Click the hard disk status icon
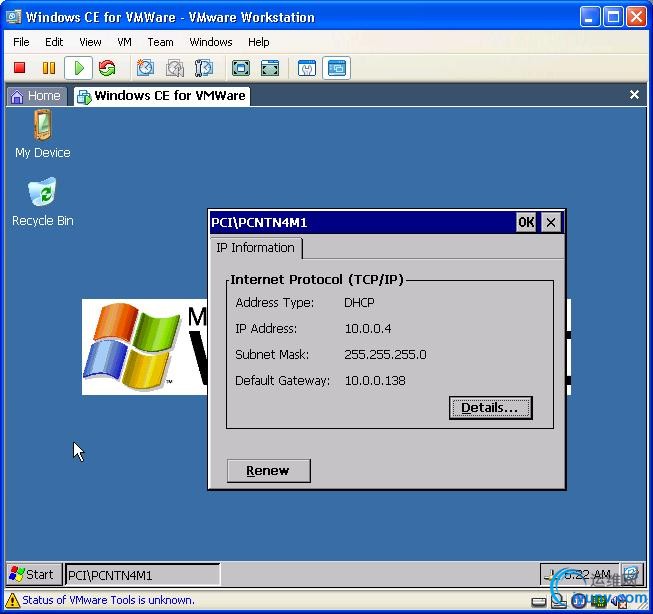This screenshot has width=653, height=614. [x=538, y=602]
